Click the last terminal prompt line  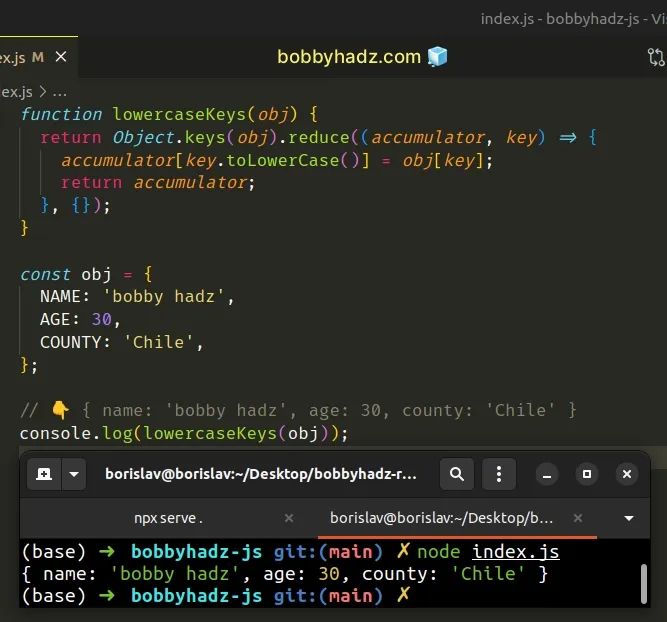click(216, 596)
